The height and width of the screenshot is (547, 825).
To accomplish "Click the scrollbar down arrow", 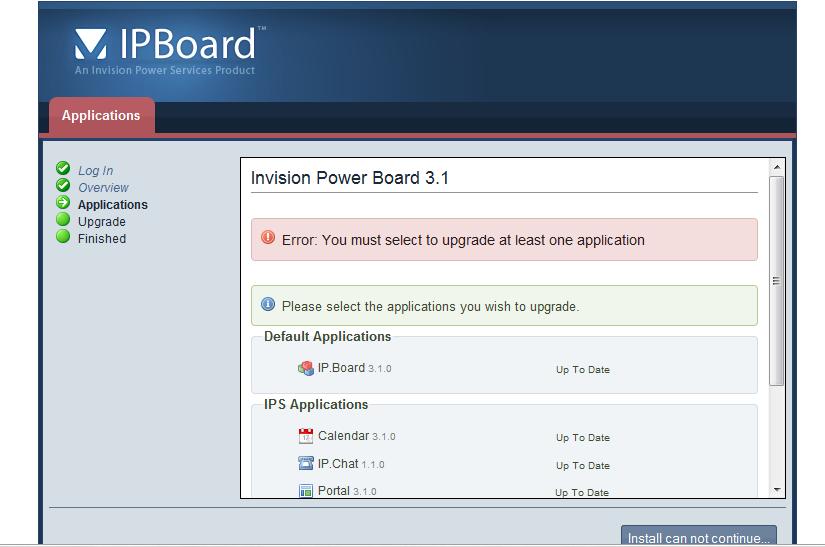I will (777, 490).
